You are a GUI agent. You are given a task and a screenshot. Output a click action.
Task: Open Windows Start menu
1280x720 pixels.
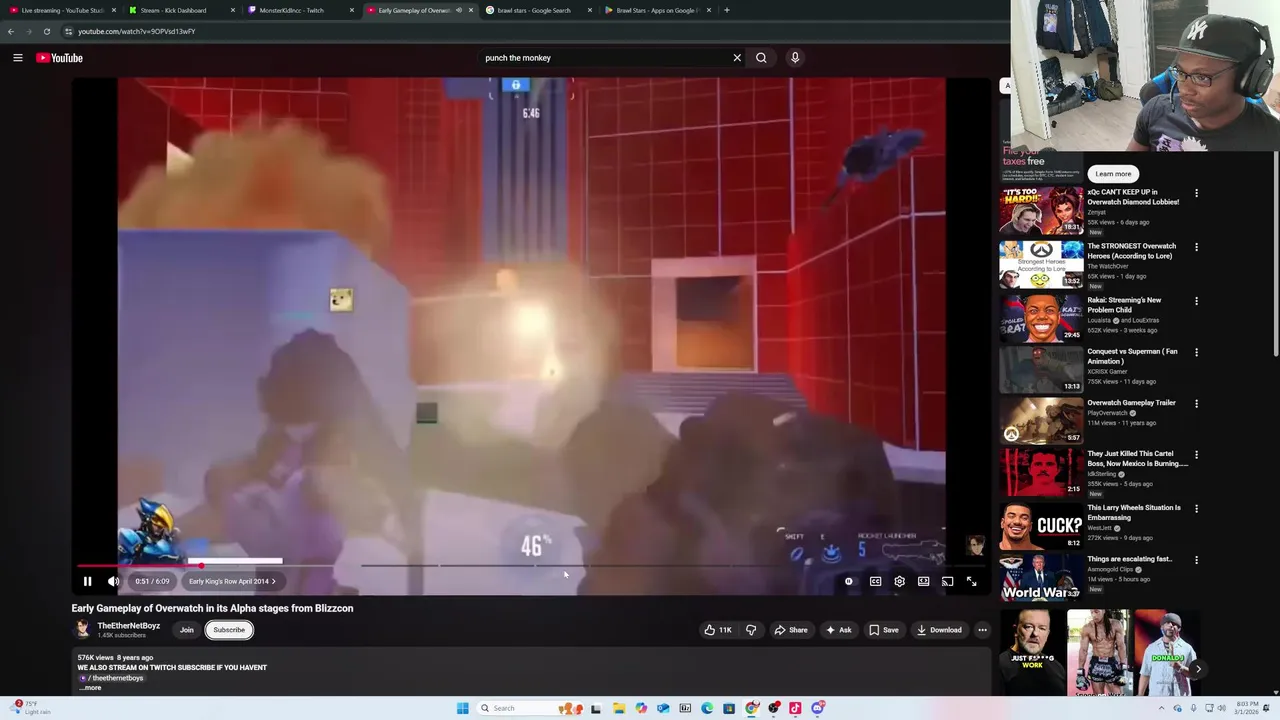click(x=463, y=708)
